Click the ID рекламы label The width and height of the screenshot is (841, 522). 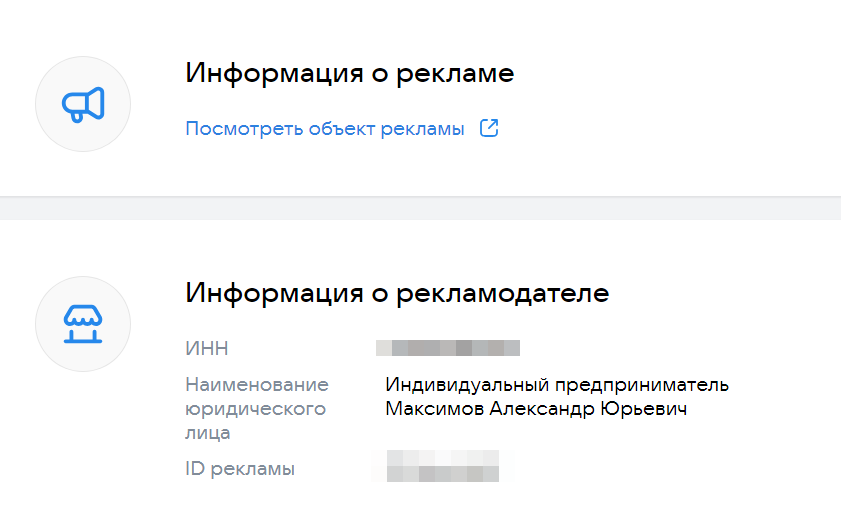[240, 469]
